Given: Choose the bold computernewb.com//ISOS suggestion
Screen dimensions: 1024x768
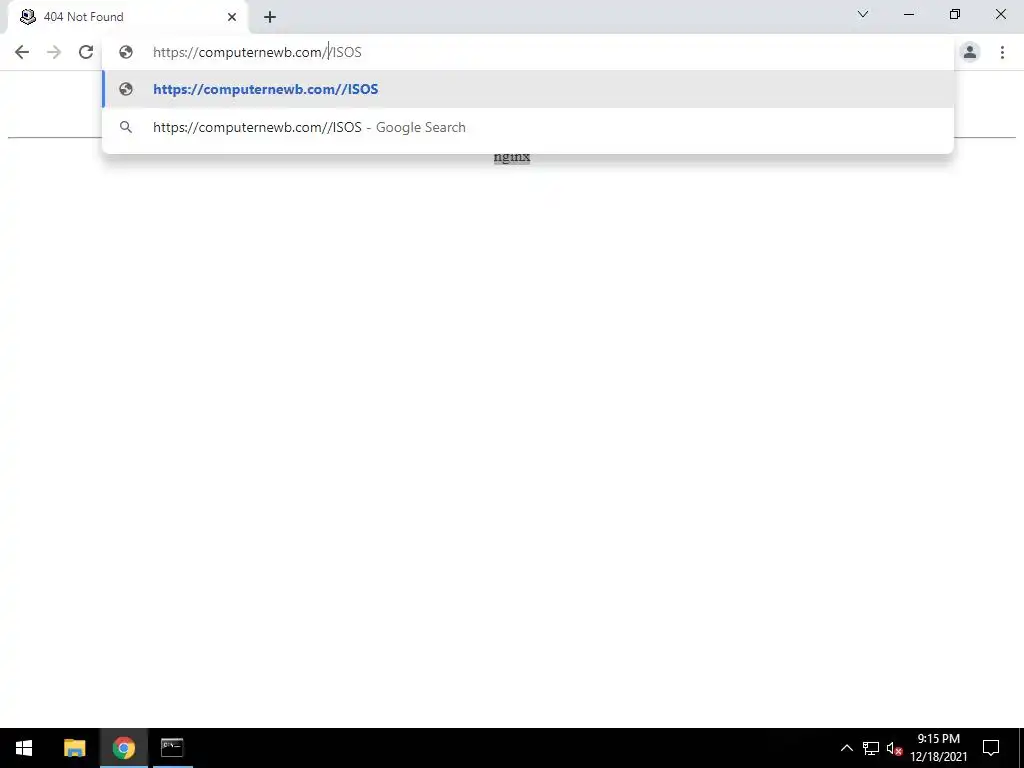Looking at the screenshot, I should coord(528,89).
